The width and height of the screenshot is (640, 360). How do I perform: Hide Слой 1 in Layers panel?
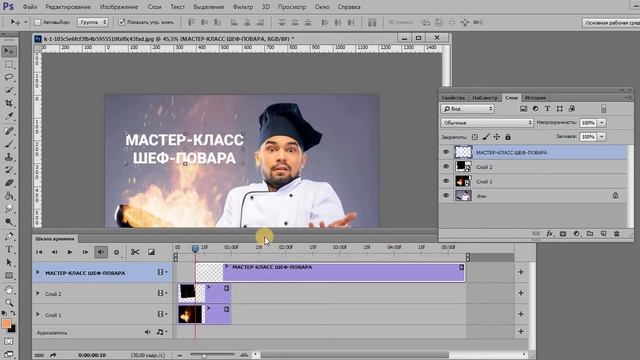click(x=446, y=181)
